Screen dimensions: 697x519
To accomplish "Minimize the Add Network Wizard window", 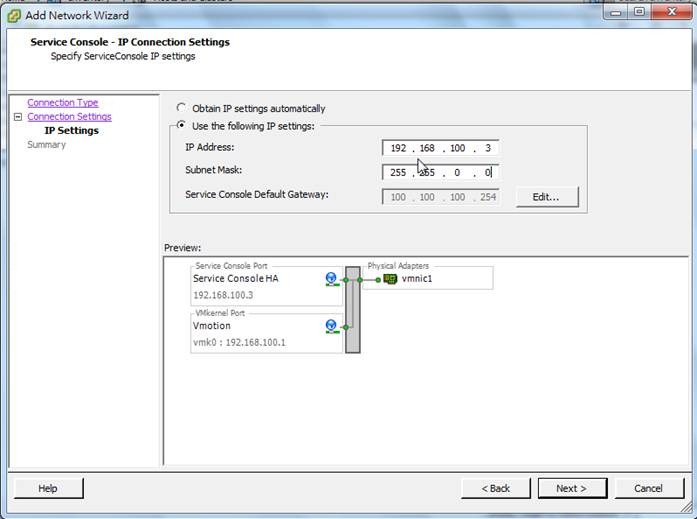I will 616,12.
